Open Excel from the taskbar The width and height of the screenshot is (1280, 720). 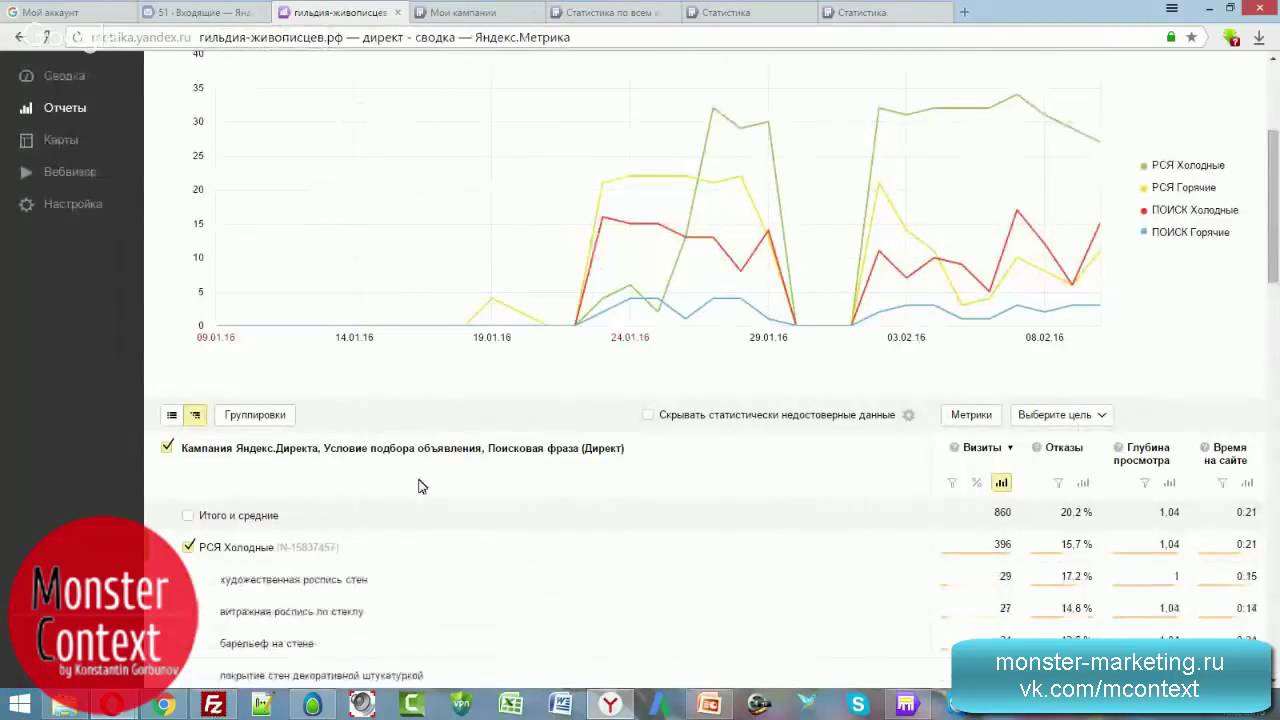click(511, 704)
